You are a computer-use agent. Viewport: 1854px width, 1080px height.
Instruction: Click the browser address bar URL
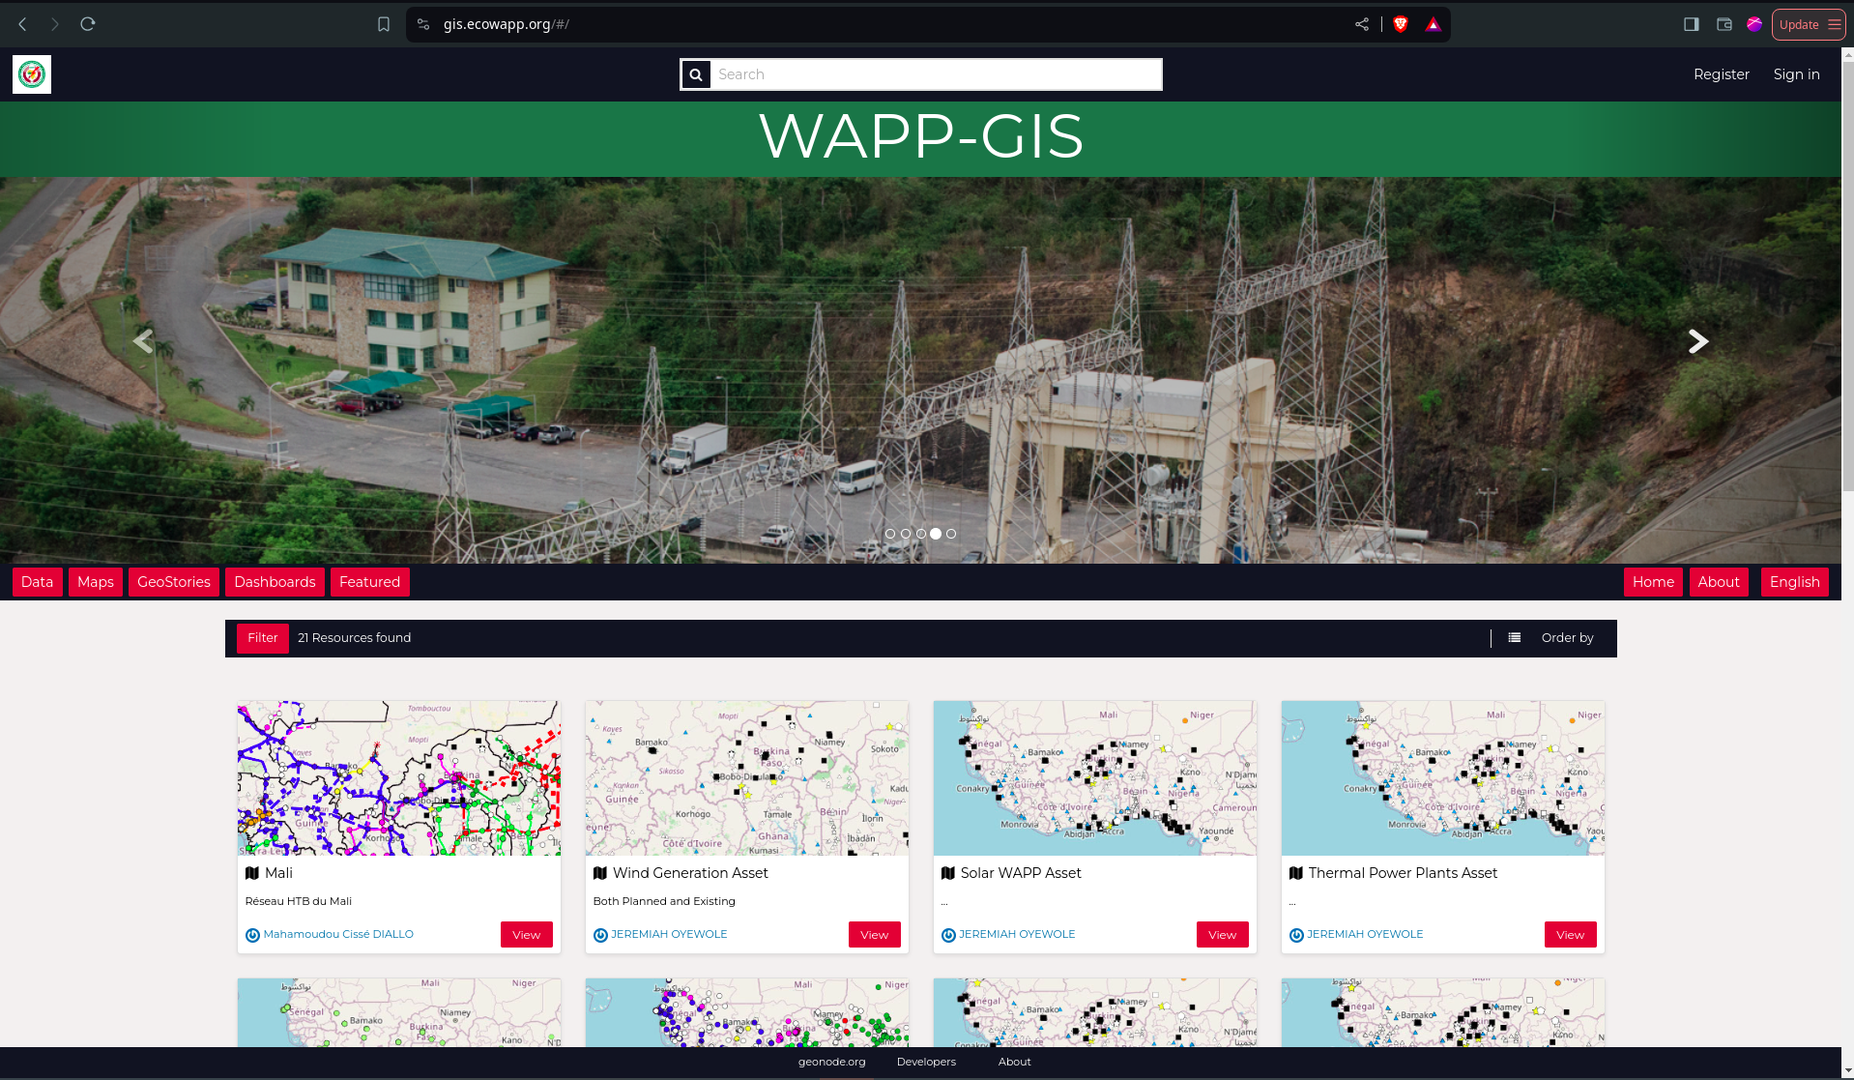coord(506,24)
